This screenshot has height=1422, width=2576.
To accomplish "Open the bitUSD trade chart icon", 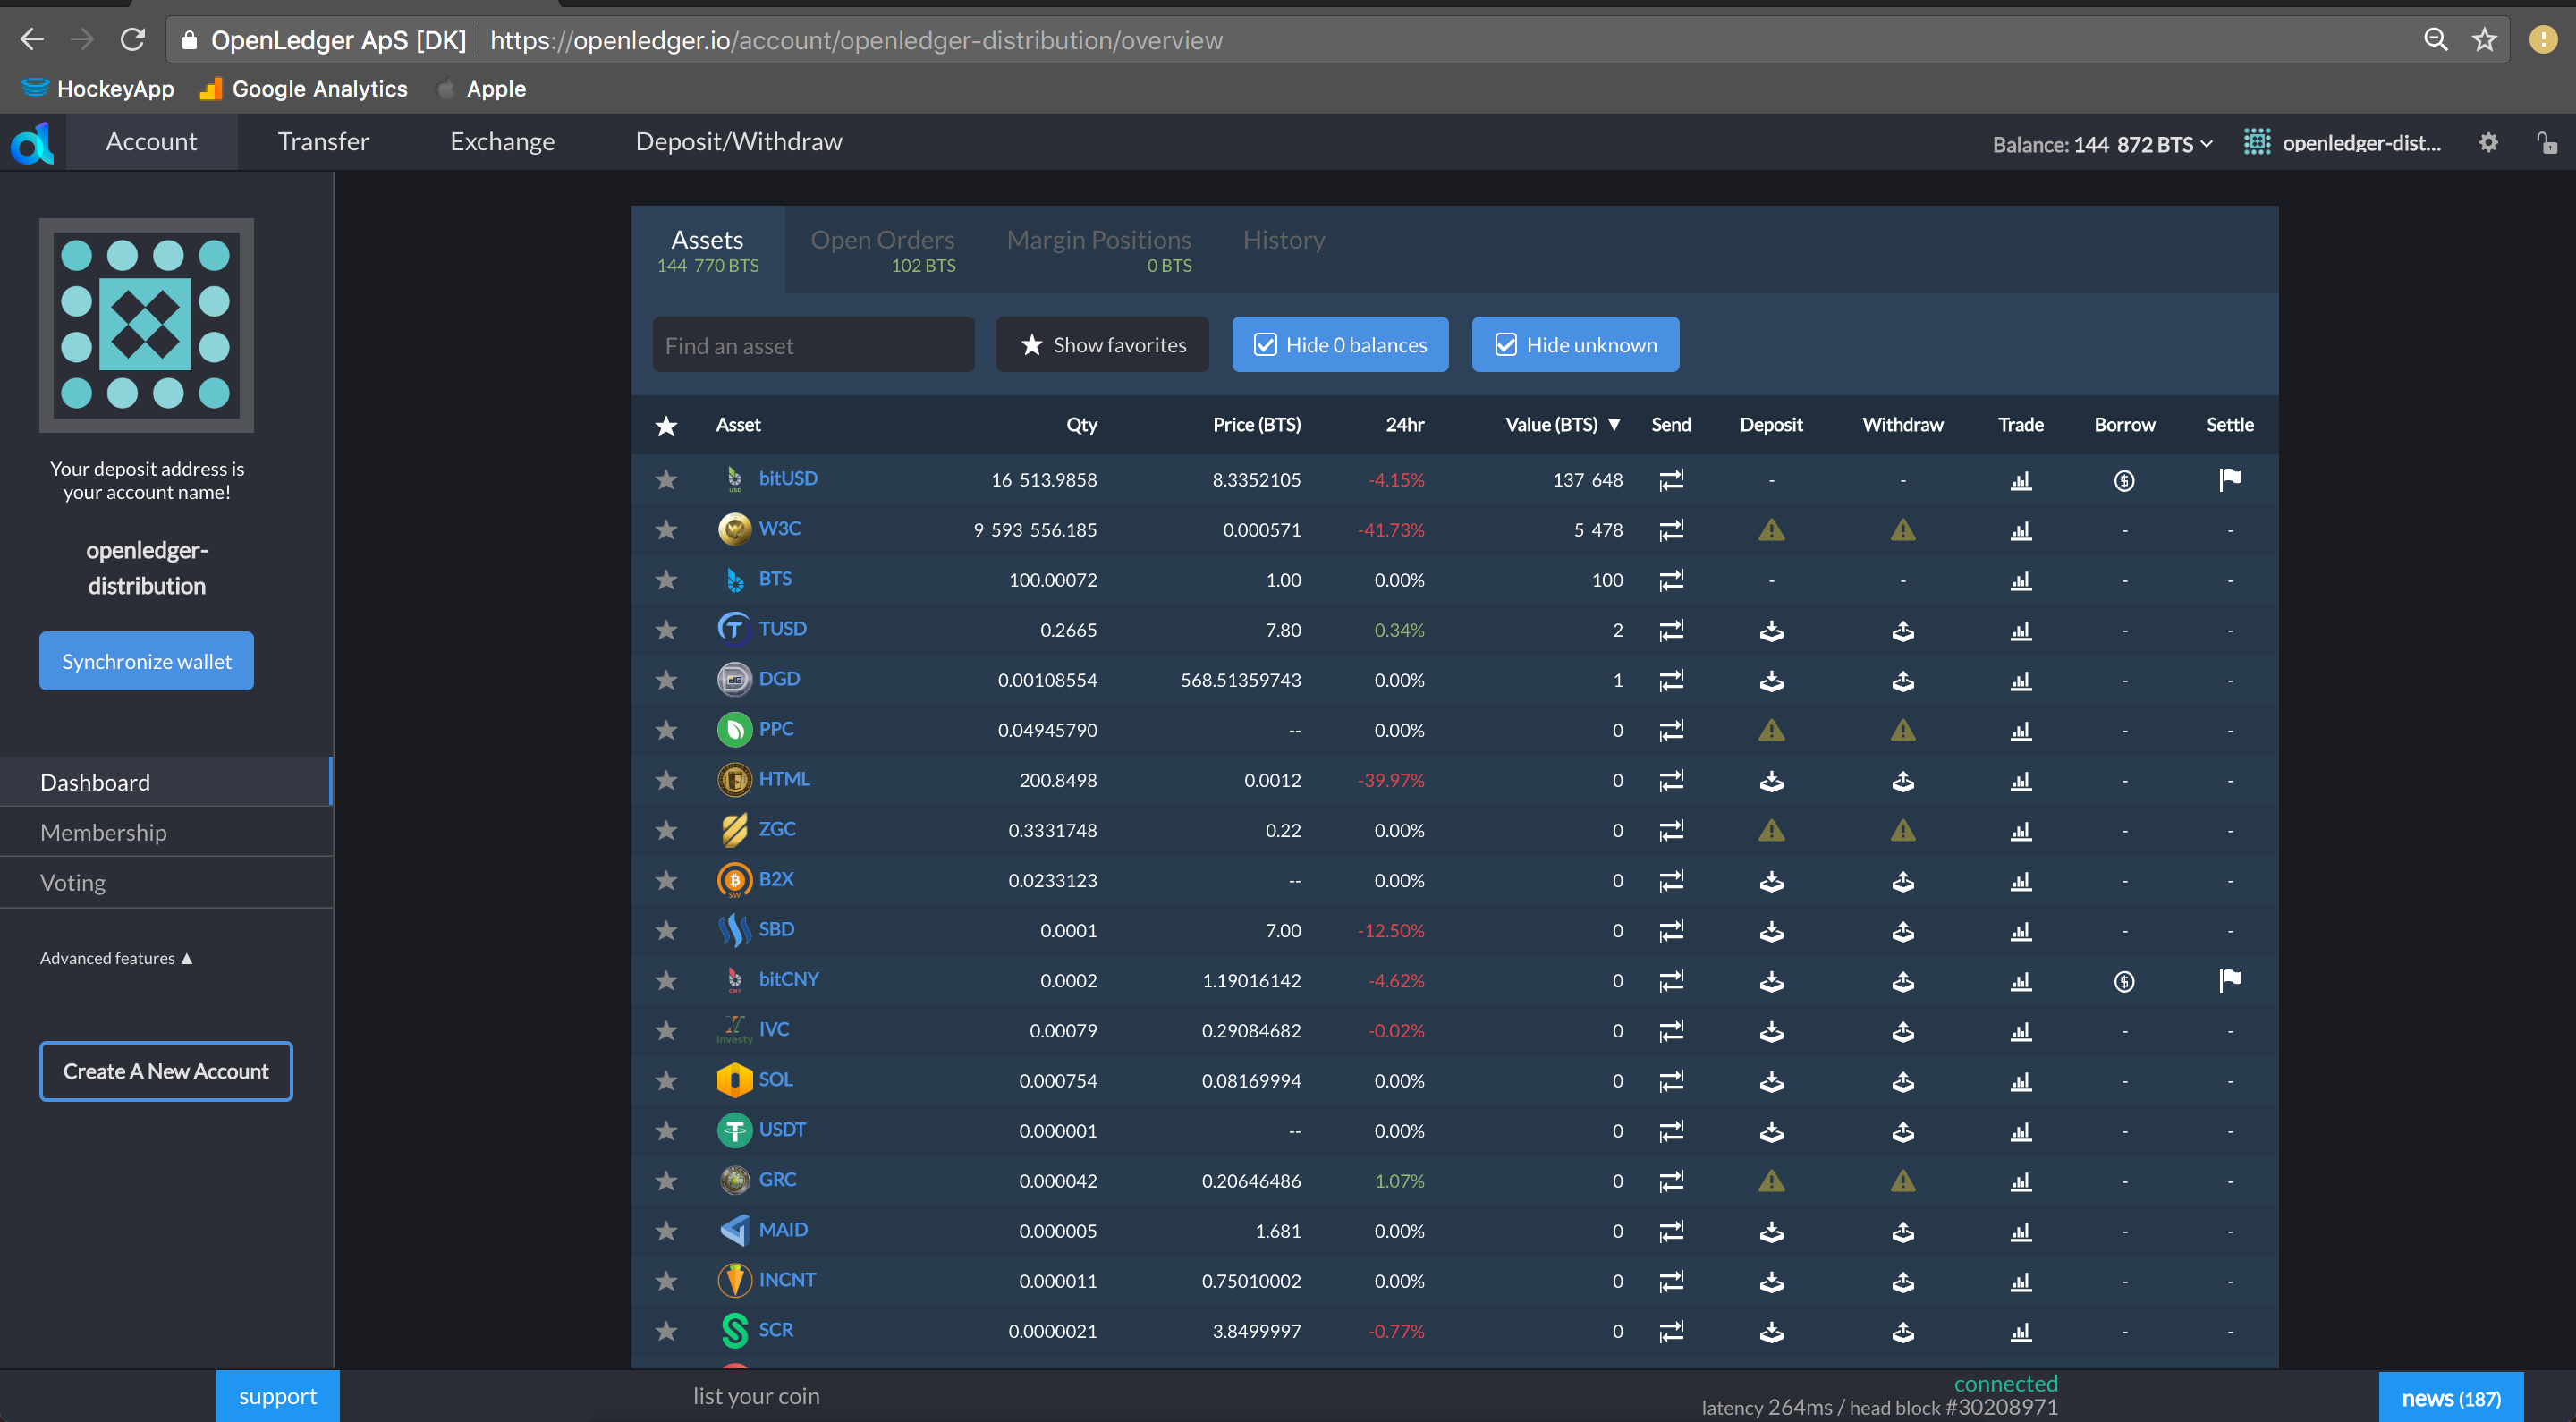I will pyautogui.click(x=2021, y=480).
